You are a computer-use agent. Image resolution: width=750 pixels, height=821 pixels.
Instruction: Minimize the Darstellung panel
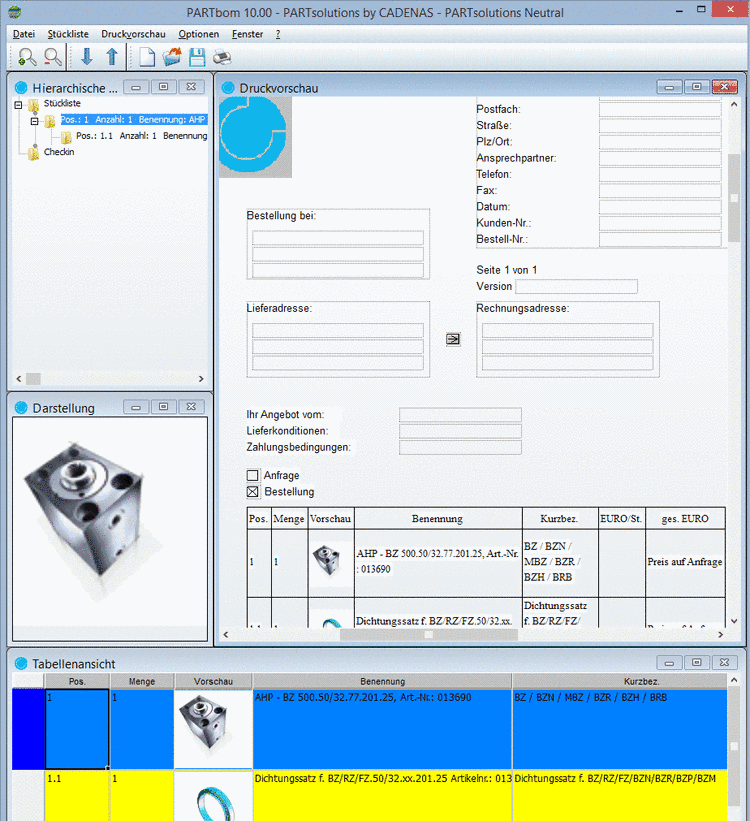pos(136,407)
